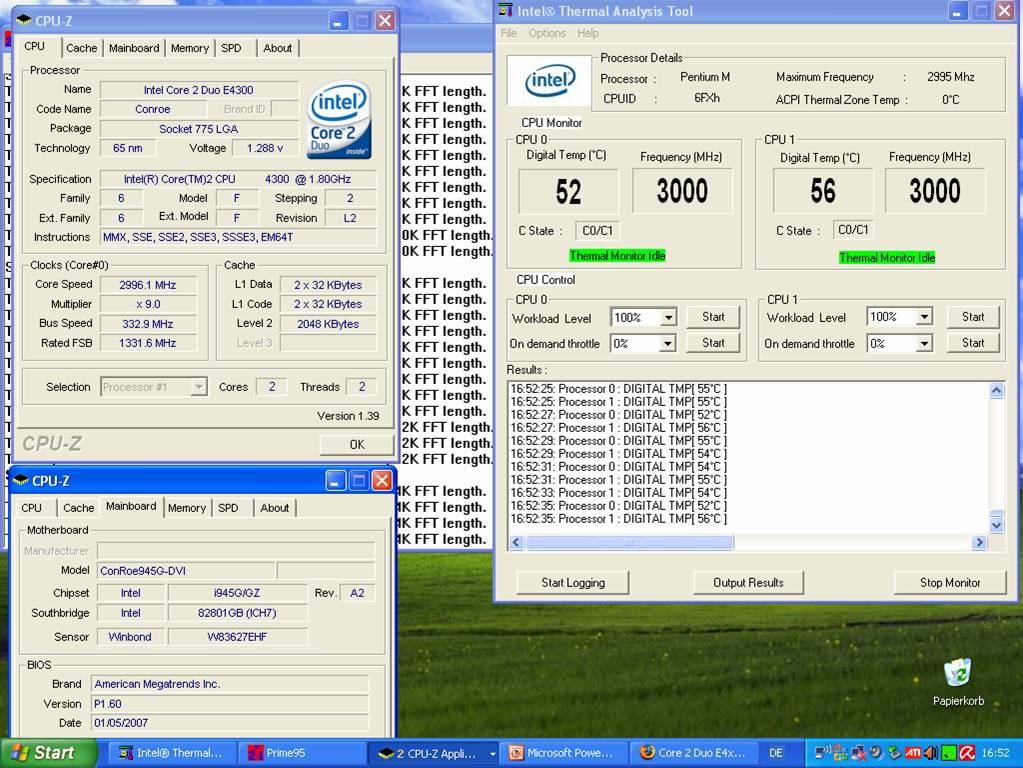Image resolution: width=1023 pixels, height=768 pixels.
Task: Switch to Cache tab in lower CPU-Z
Action: tap(78, 508)
